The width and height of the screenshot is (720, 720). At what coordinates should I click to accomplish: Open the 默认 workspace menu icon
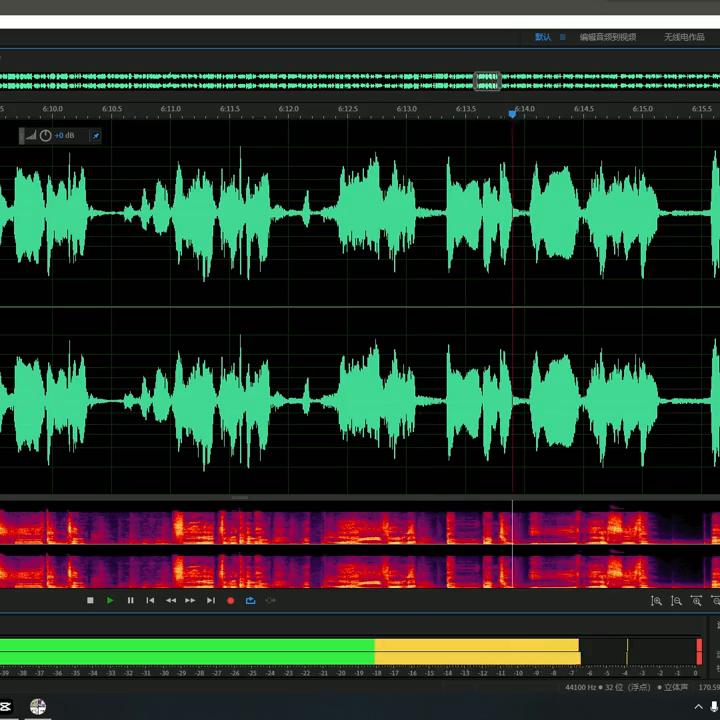coord(562,37)
